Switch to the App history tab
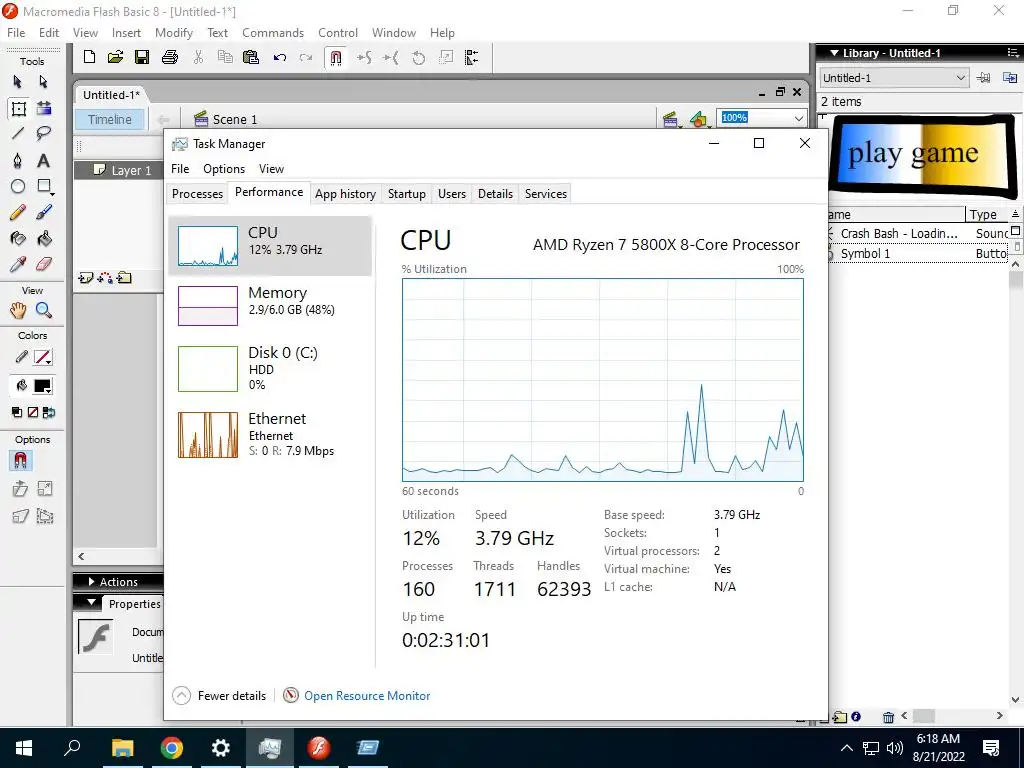 pyautogui.click(x=345, y=193)
